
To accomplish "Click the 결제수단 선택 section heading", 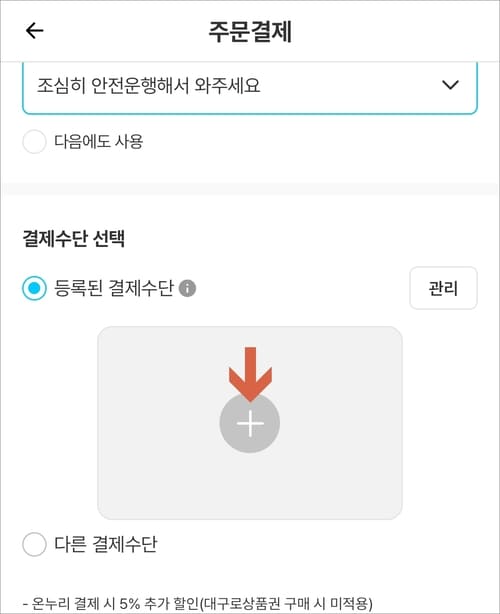I will [74, 238].
